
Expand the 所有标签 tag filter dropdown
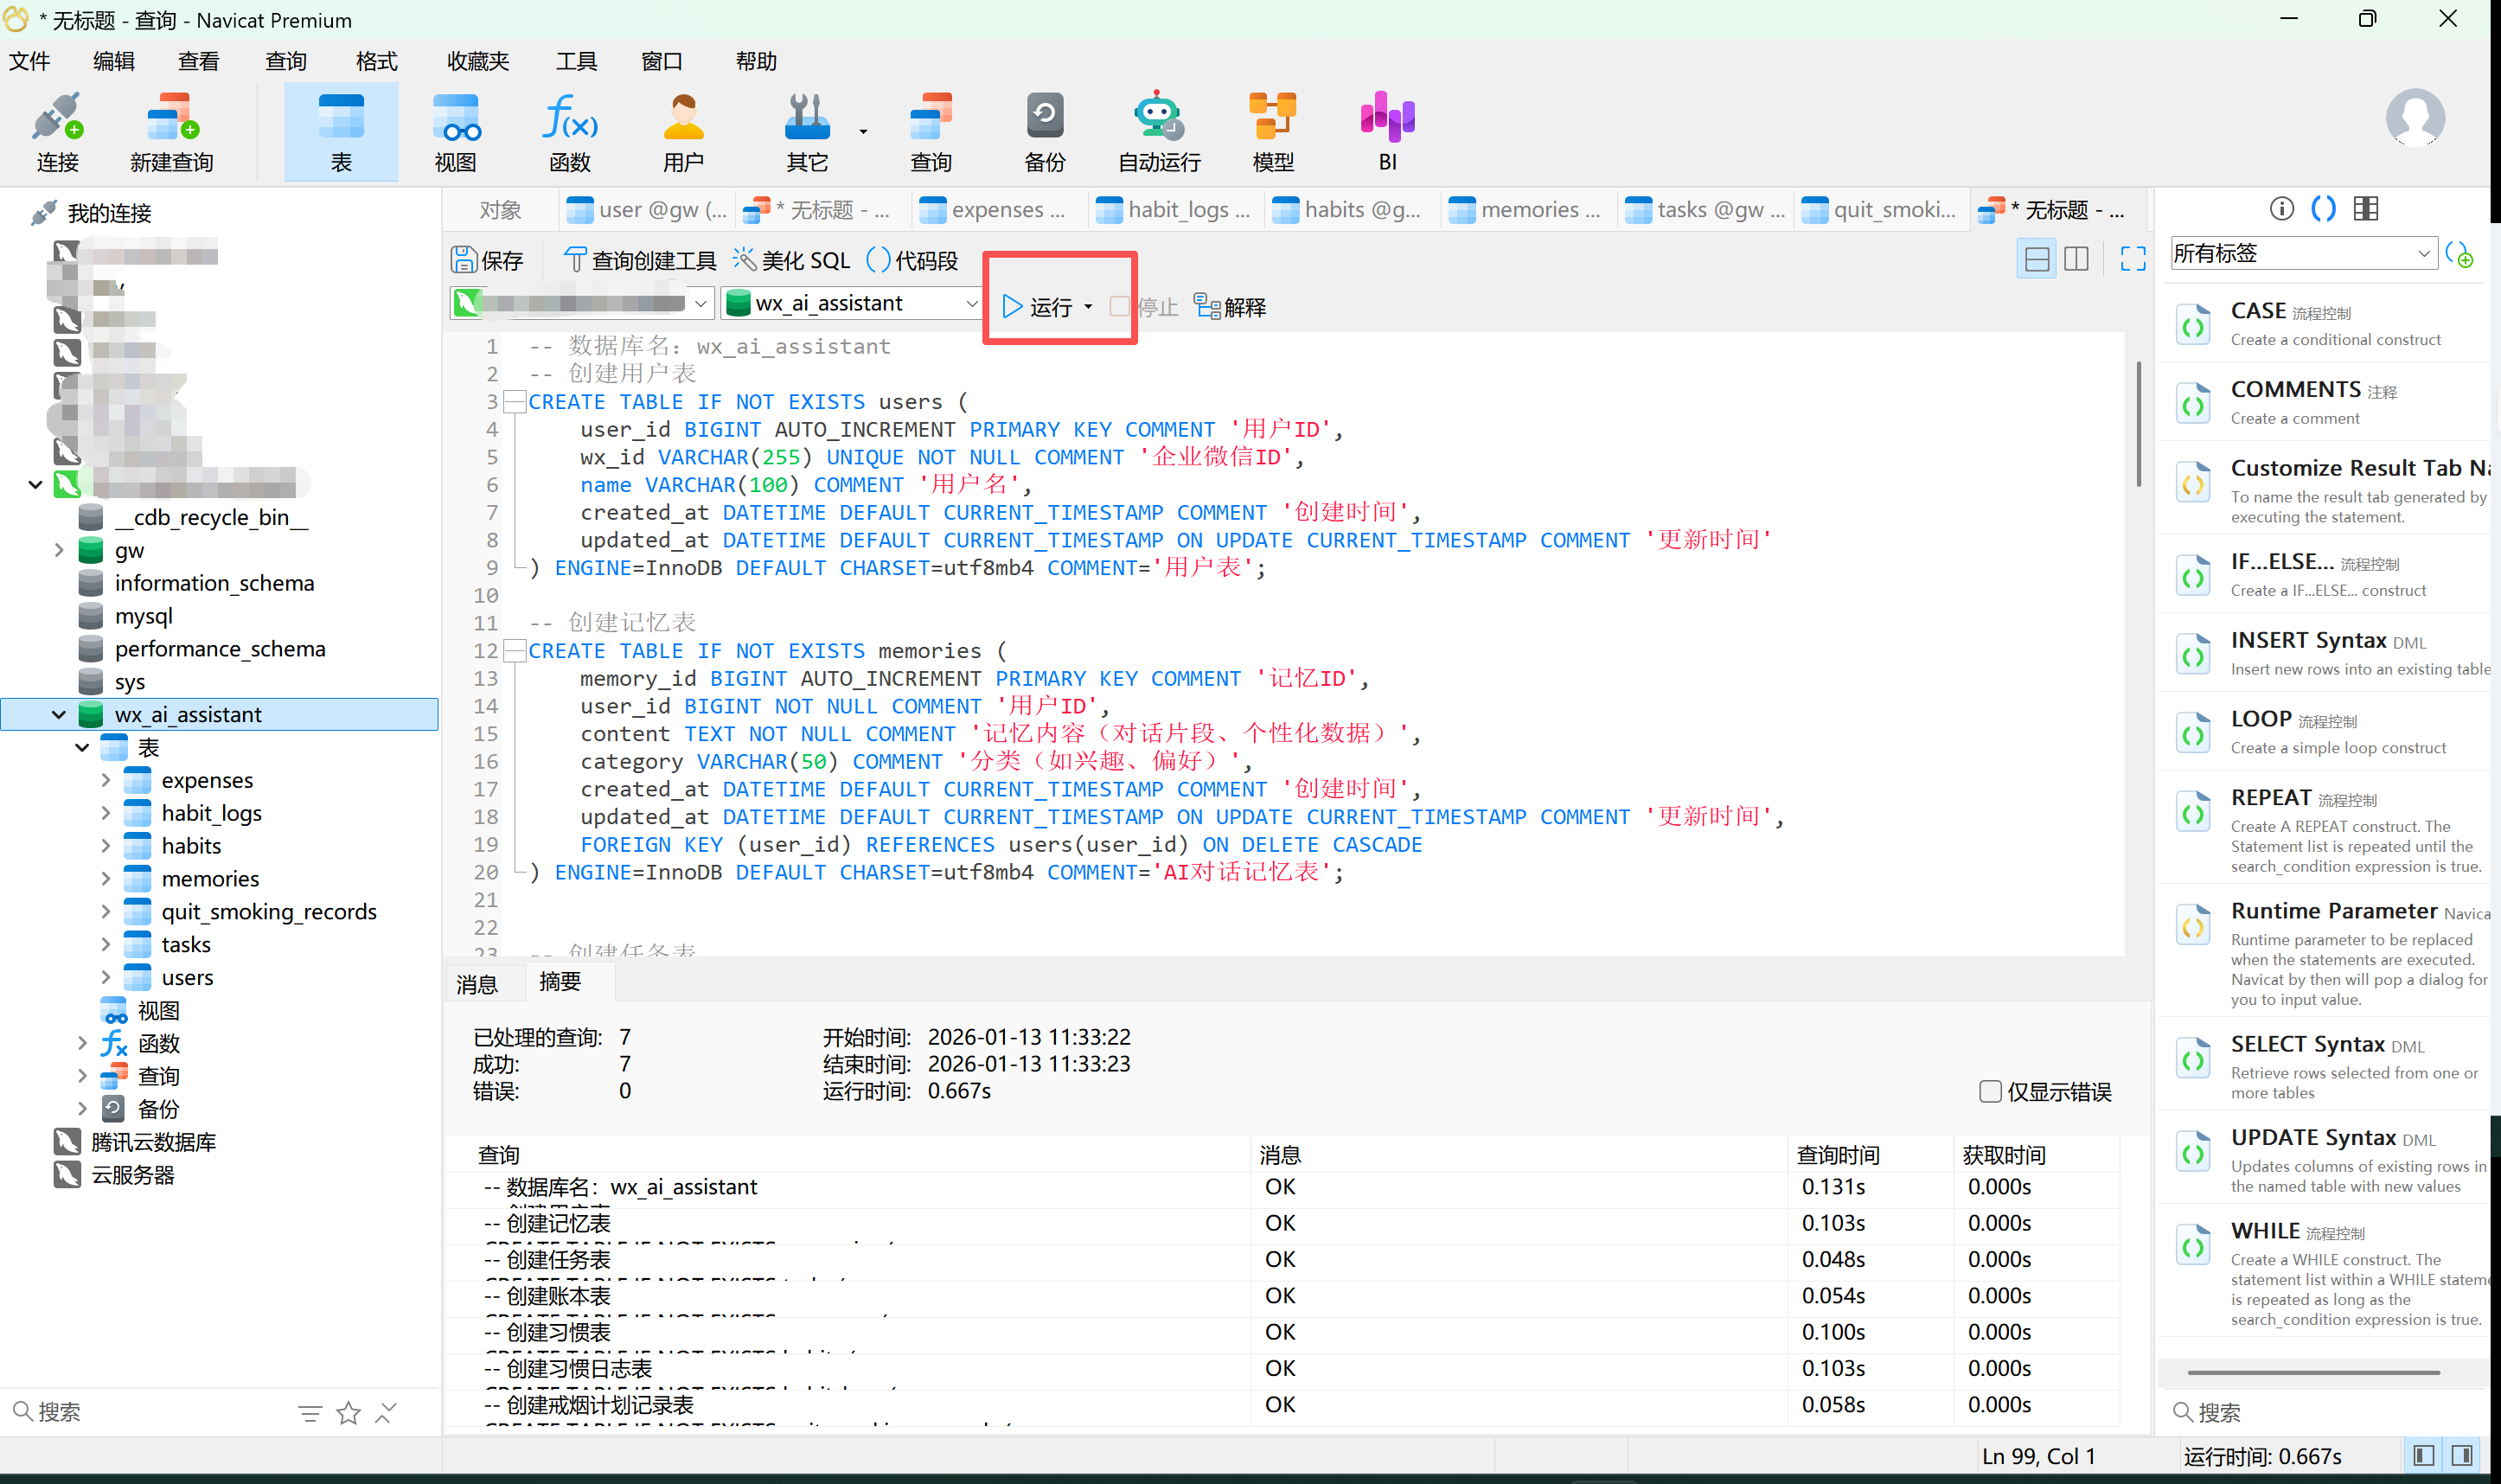tap(2302, 253)
